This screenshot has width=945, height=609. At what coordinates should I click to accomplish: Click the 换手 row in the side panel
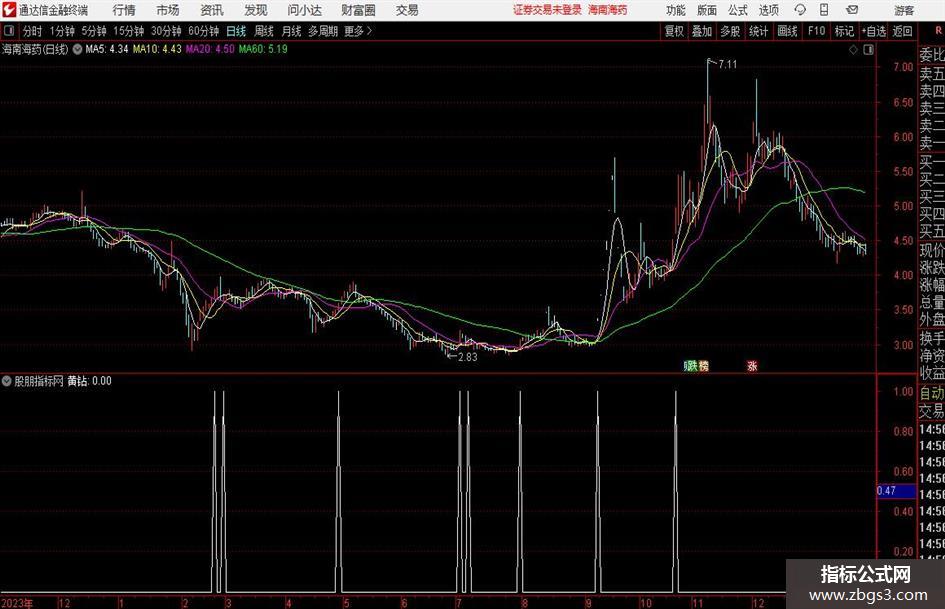click(932, 338)
